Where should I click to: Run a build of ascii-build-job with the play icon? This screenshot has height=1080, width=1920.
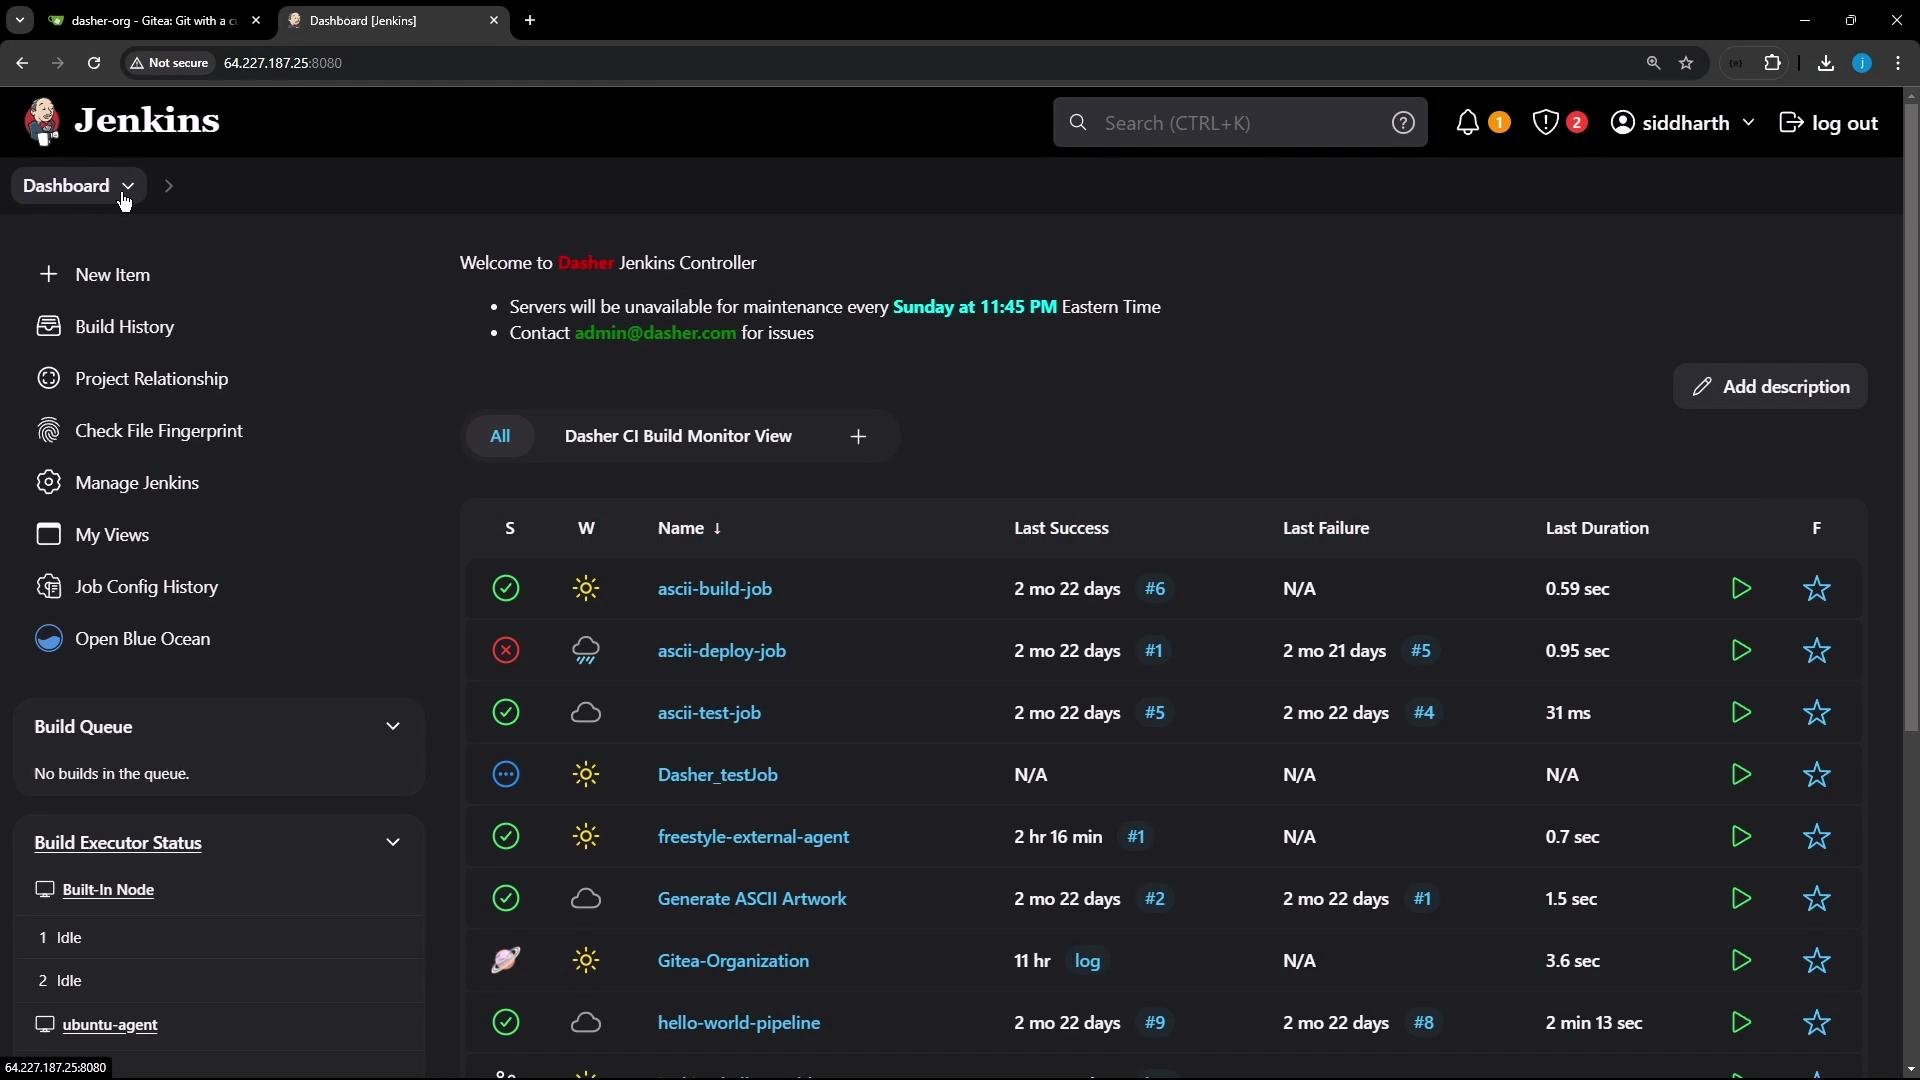pyautogui.click(x=1741, y=589)
